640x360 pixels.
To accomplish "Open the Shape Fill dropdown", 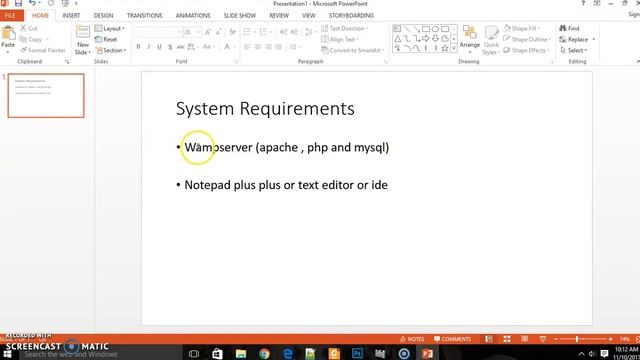I will (x=521, y=28).
